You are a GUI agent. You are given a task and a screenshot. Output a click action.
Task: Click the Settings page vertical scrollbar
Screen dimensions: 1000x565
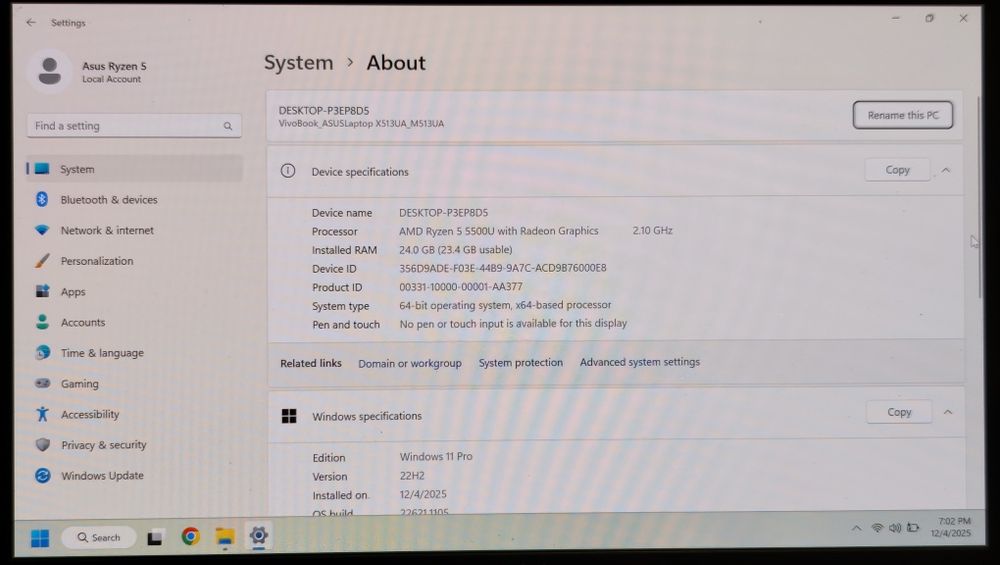980,198
